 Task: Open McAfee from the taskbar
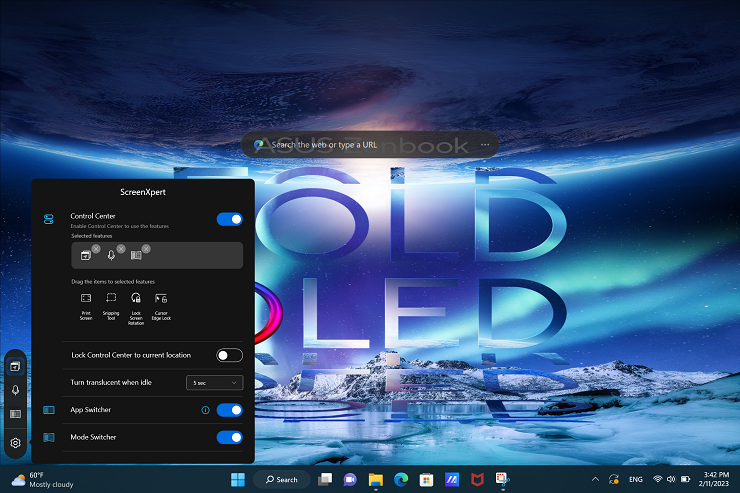coord(477,479)
